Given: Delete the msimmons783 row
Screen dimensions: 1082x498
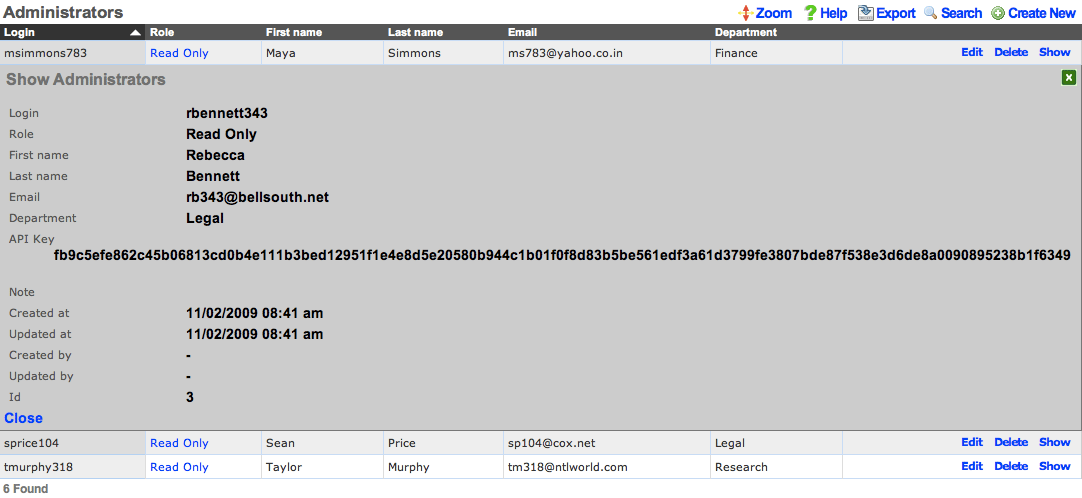Looking at the screenshot, I should tap(1010, 52).
